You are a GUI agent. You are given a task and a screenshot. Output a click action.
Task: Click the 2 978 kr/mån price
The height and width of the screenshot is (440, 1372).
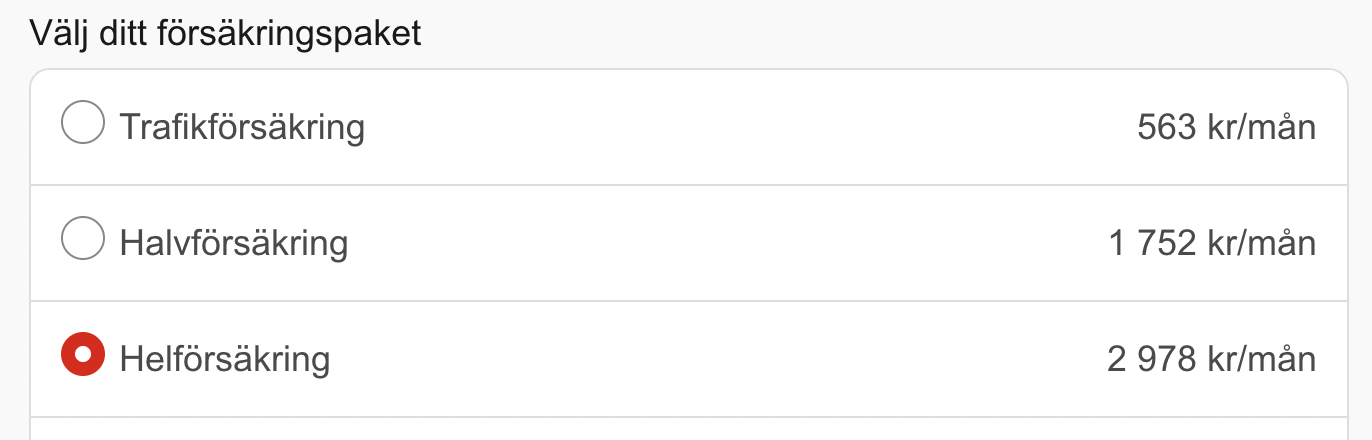(x=1211, y=359)
